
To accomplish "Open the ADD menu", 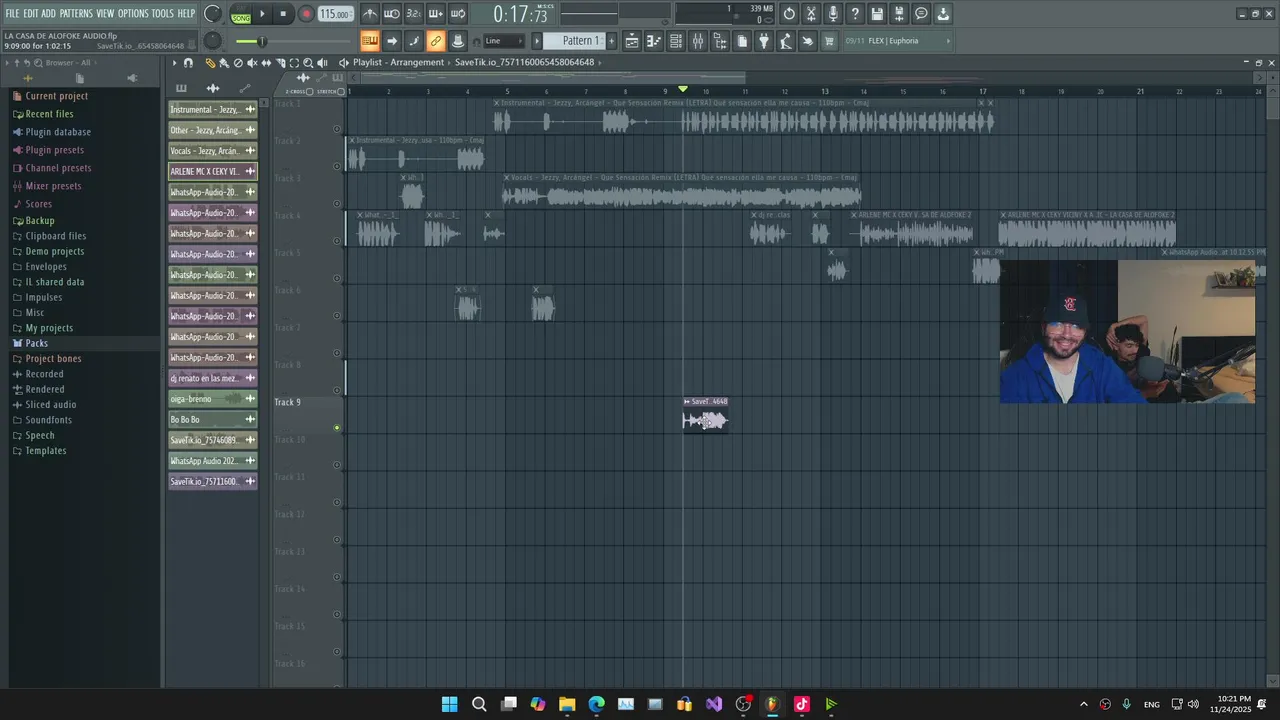I will tap(48, 14).
